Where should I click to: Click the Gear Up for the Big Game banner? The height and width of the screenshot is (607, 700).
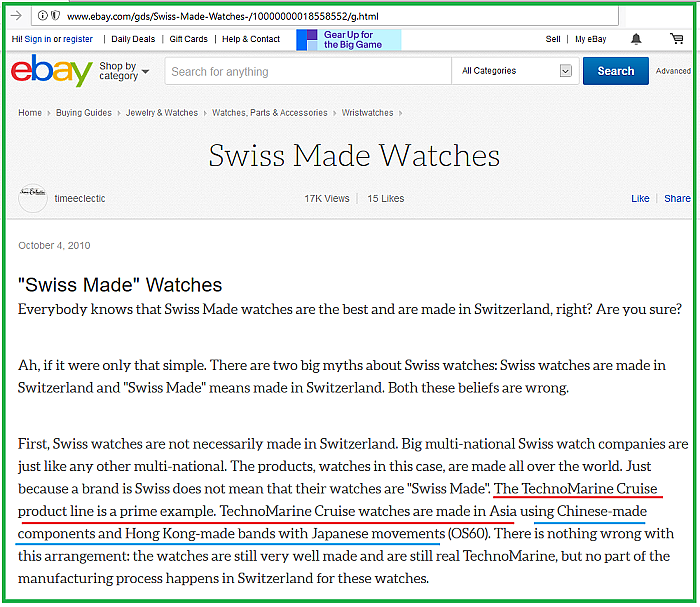[349, 40]
